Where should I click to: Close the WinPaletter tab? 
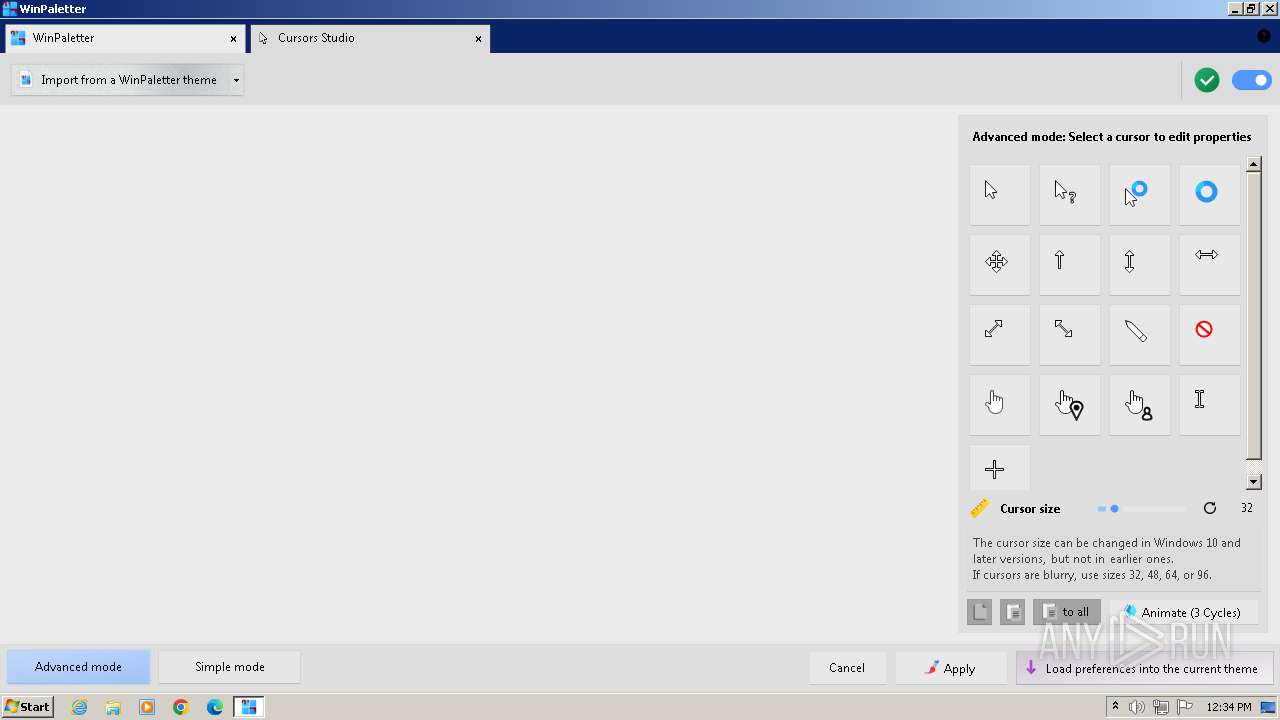(x=233, y=39)
